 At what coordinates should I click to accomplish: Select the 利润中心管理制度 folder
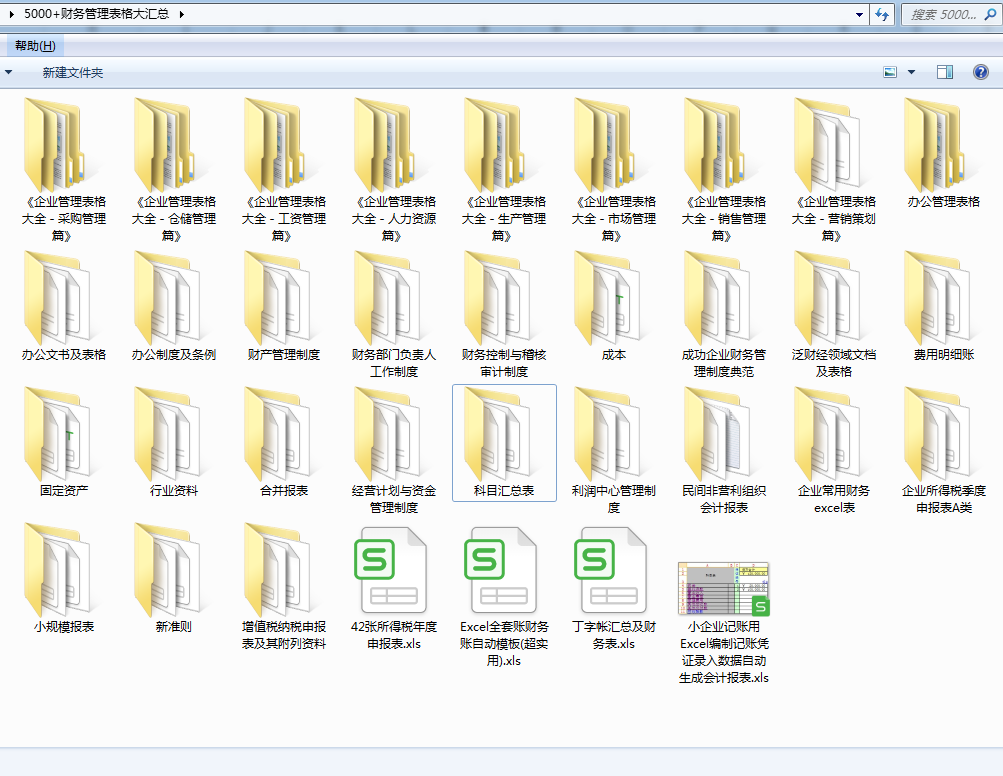click(613, 451)
